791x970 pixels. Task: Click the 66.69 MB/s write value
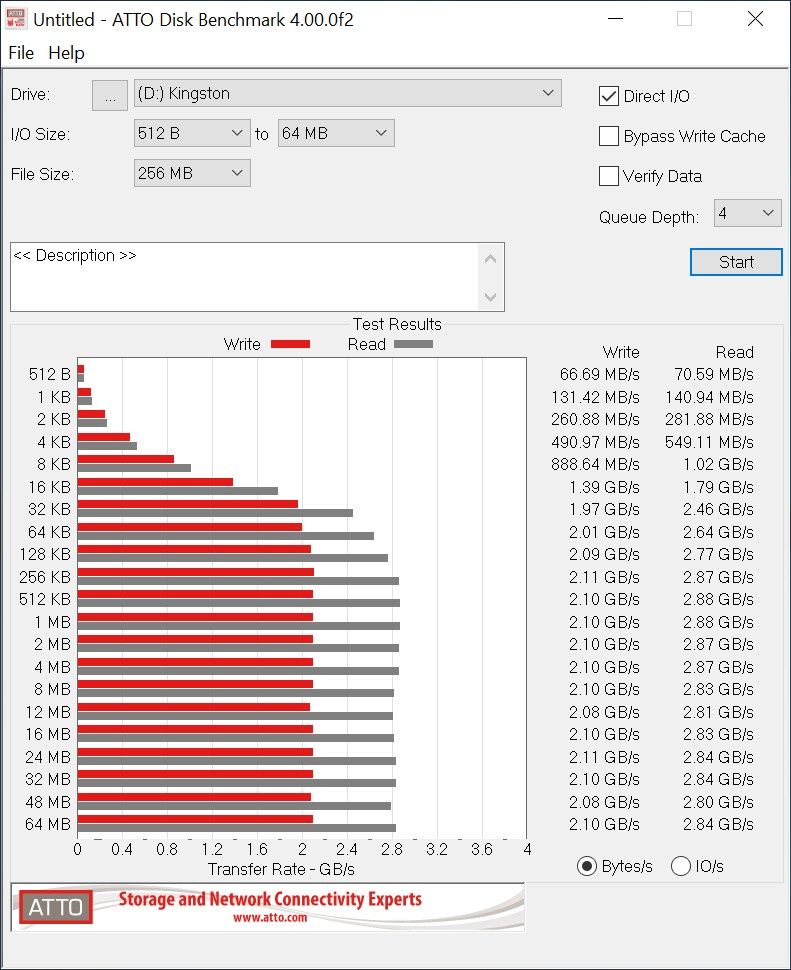pos(599,374)
